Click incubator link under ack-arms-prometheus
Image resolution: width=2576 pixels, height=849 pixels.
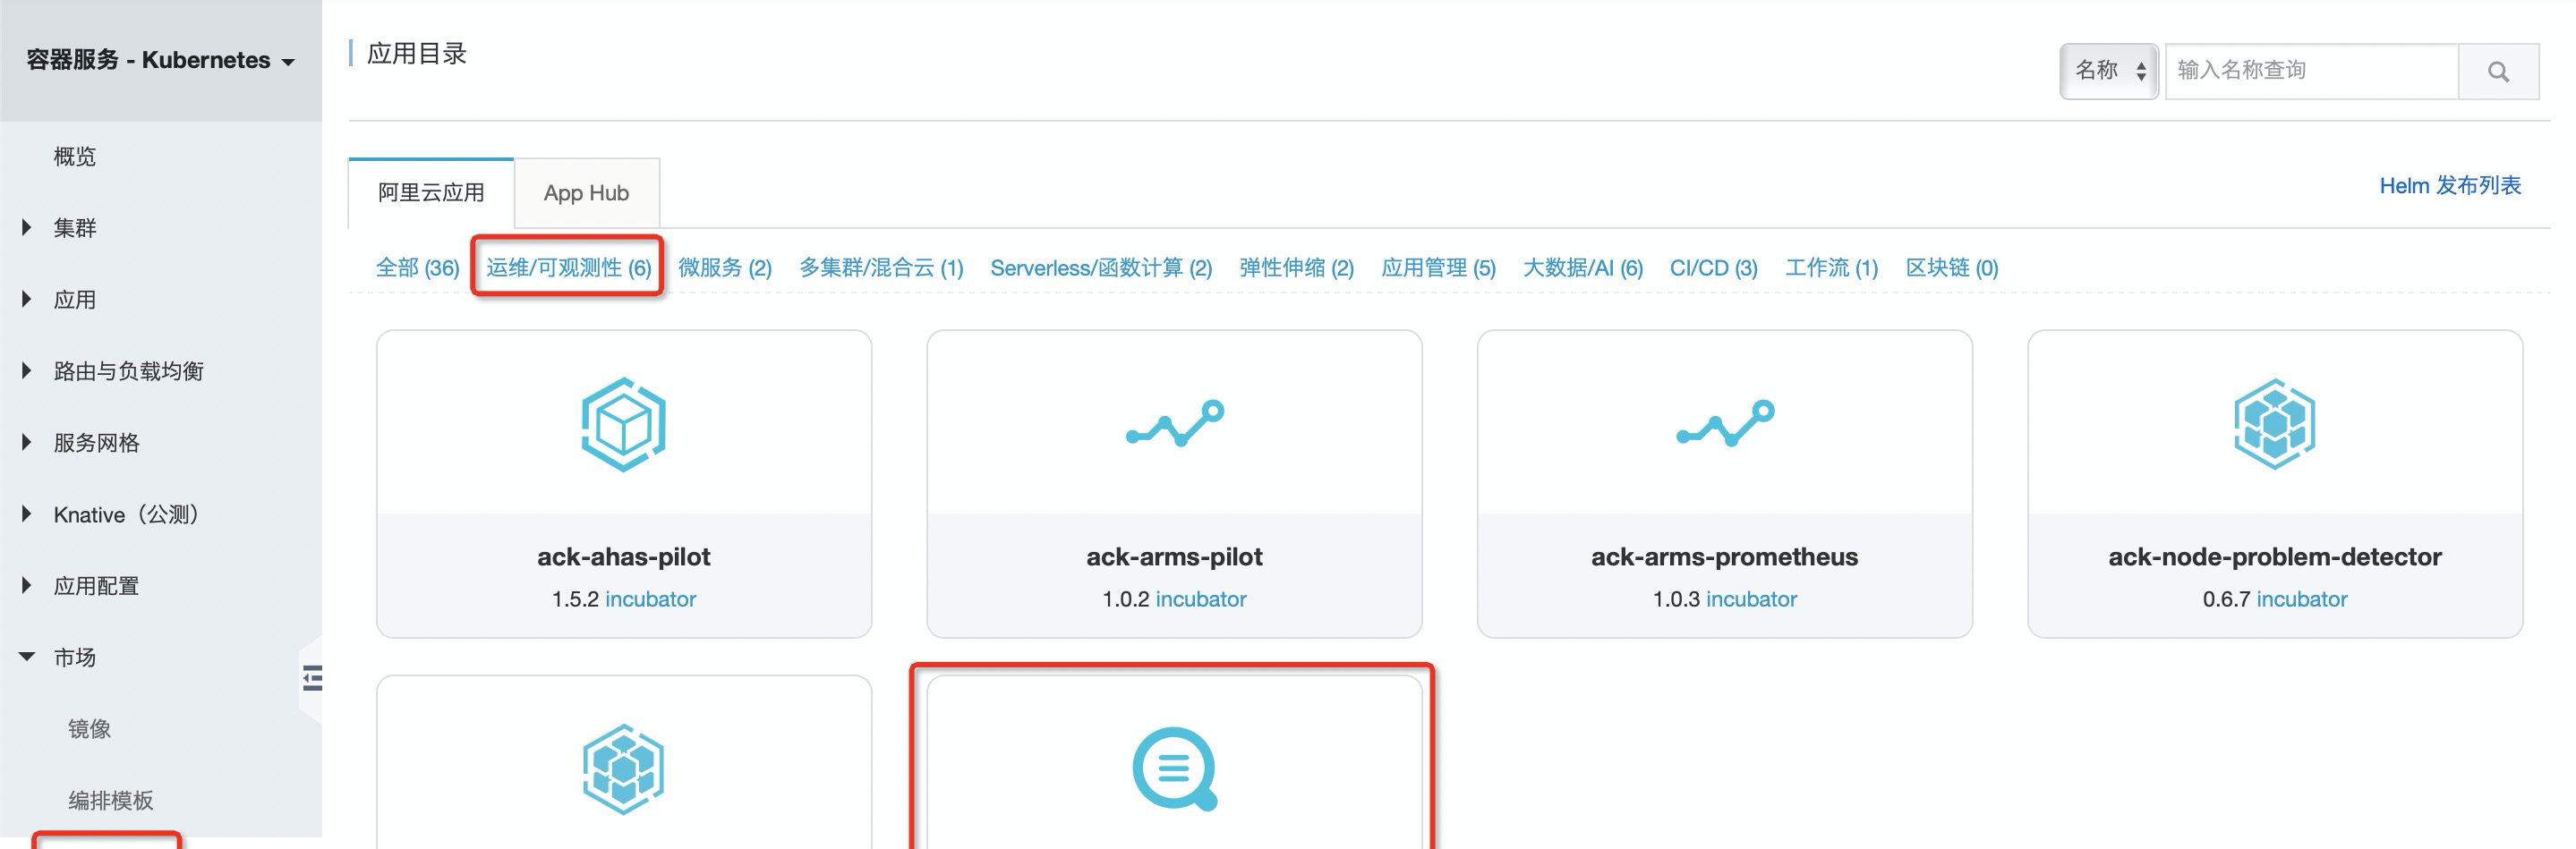[1751, 599]
